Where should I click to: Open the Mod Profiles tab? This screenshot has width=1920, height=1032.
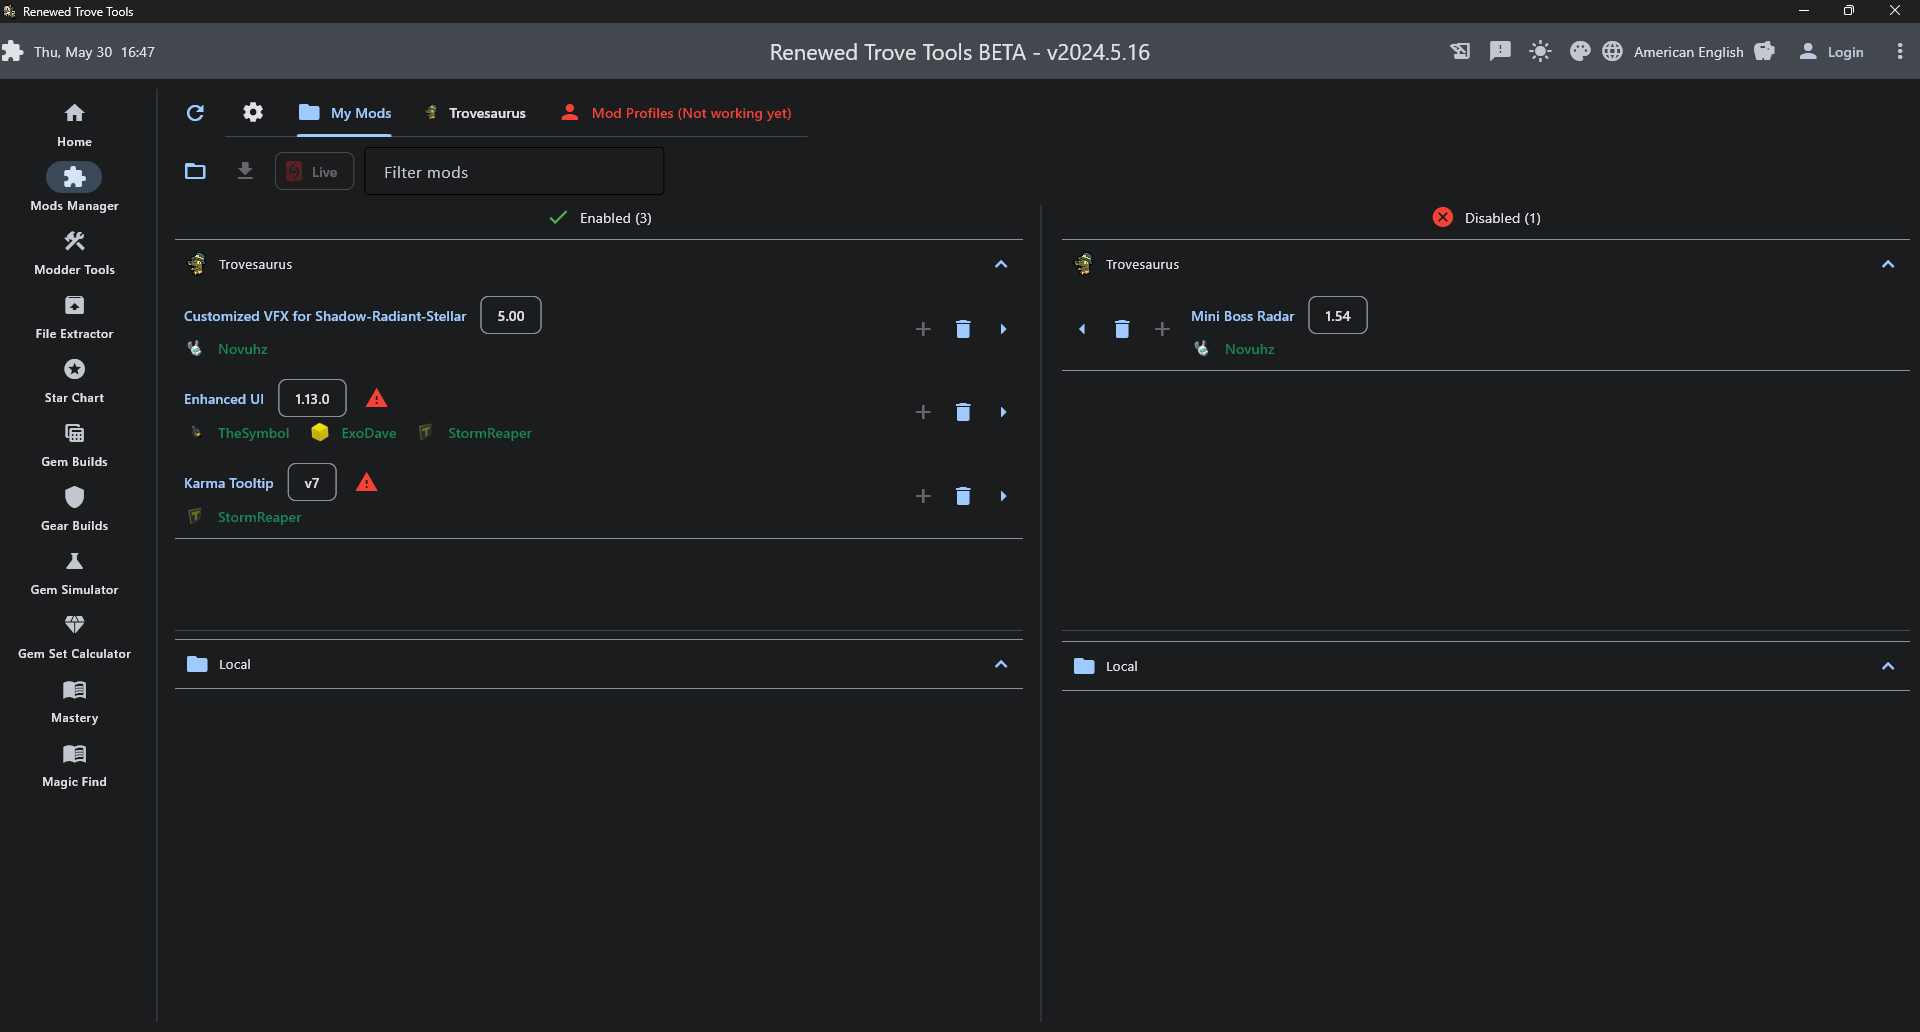point(690,113)
